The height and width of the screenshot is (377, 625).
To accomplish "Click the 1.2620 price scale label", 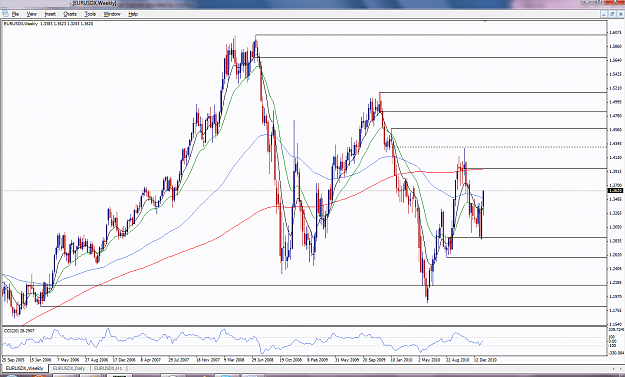I will click(615, 255).
